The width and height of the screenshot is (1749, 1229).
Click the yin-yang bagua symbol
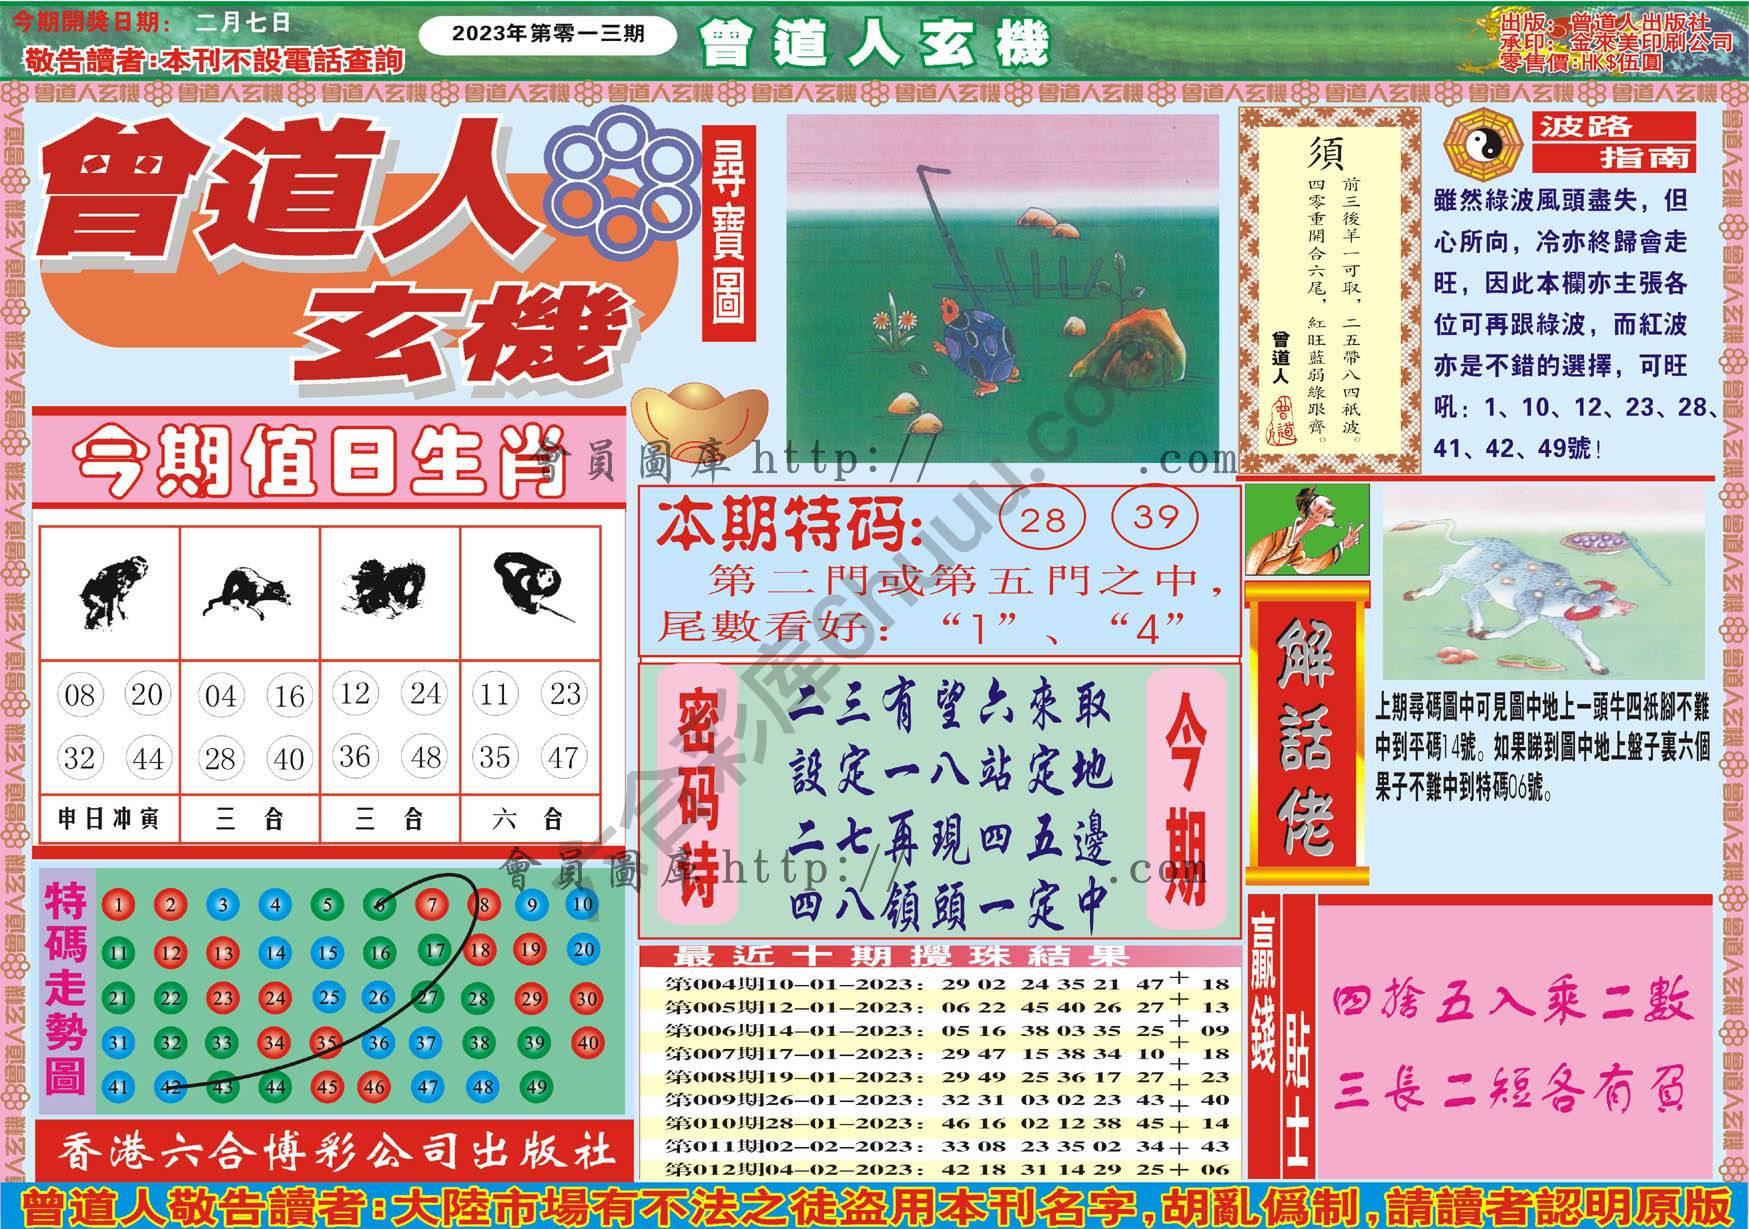point(1485,144)
